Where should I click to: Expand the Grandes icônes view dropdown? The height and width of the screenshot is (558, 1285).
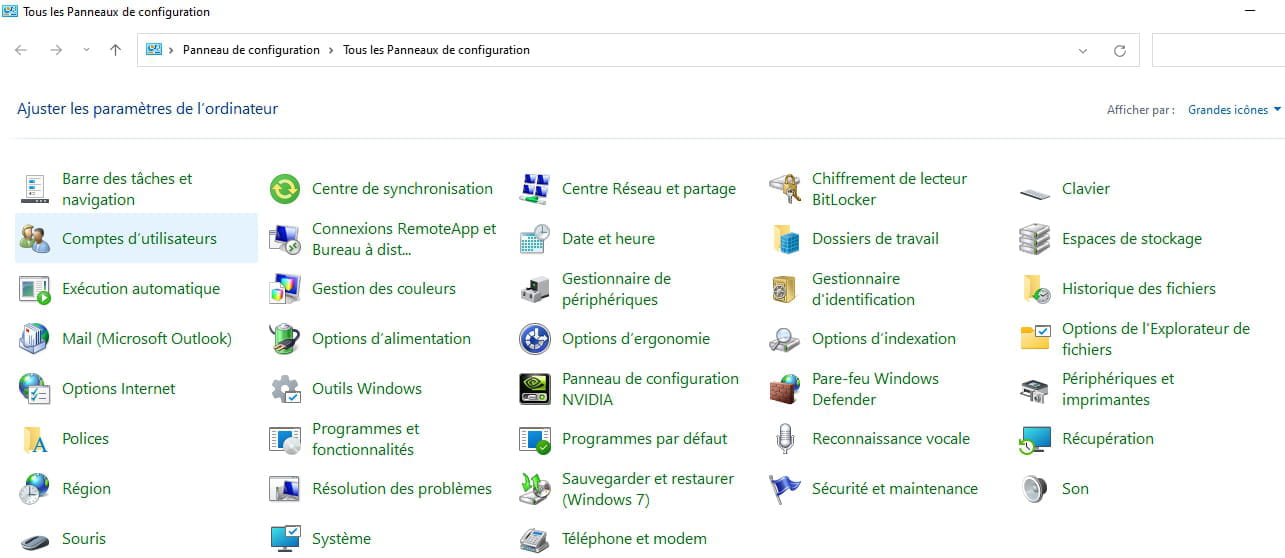click(x=1234, y=110)
